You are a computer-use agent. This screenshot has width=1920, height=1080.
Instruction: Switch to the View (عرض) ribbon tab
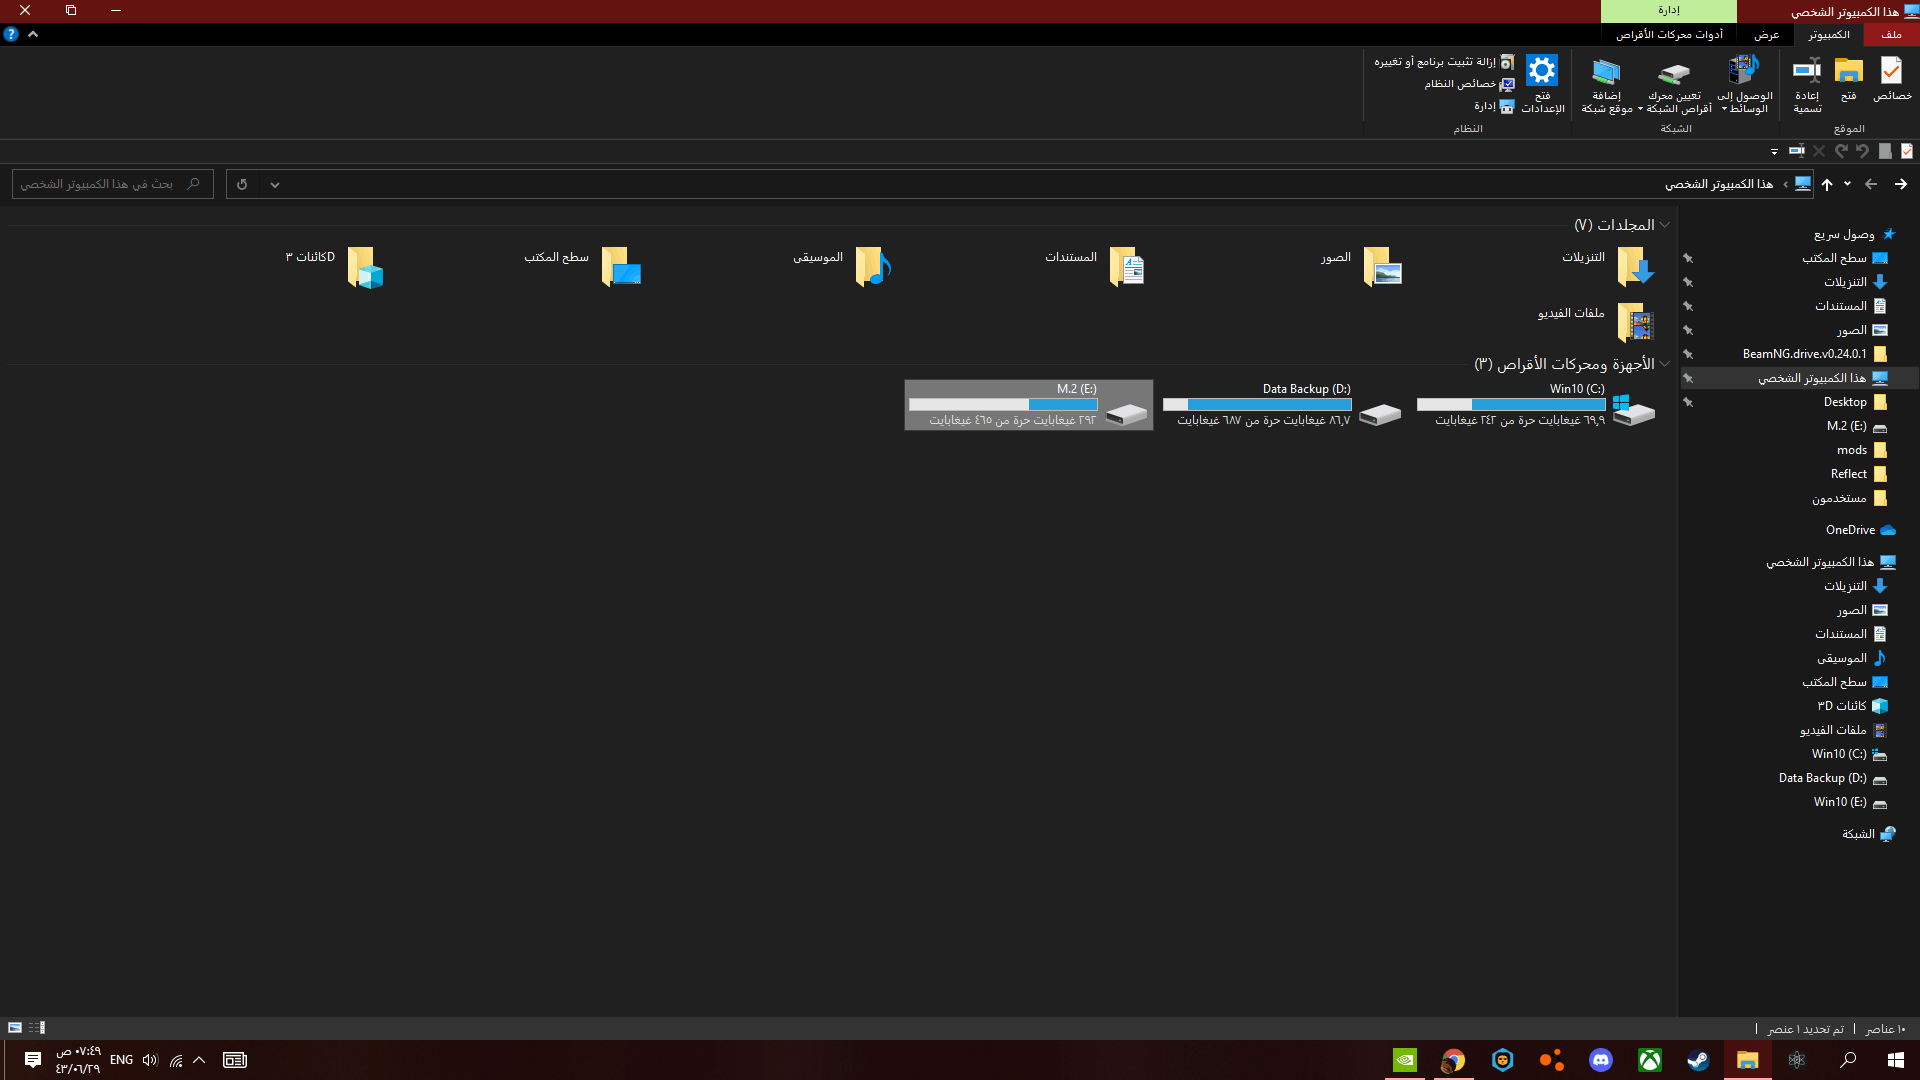(1766, 35)
